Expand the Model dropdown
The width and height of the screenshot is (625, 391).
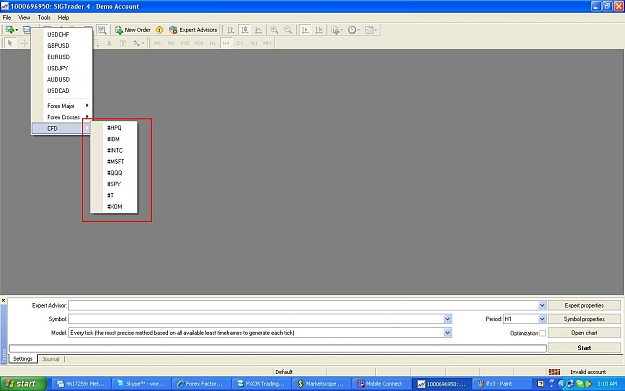click(447, 333)
